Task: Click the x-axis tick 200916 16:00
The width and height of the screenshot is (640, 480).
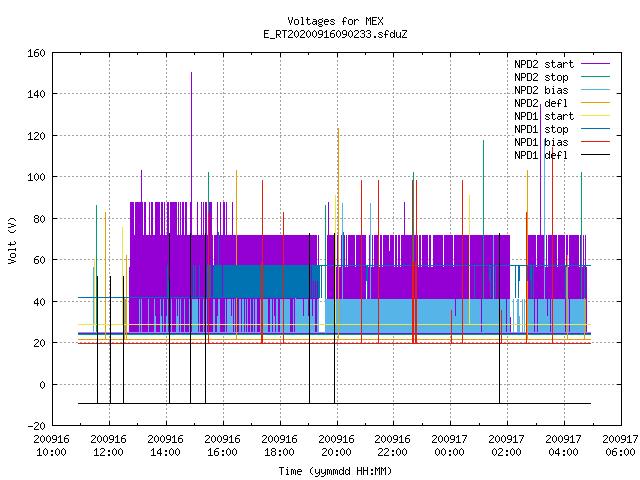Action: point(222,446)
